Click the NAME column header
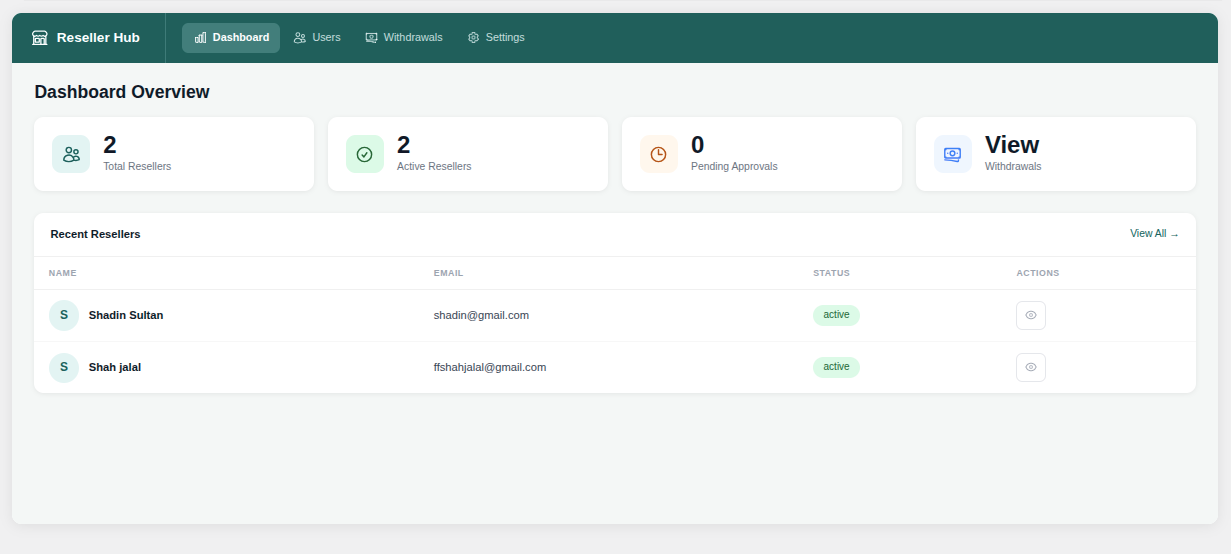The width and height of the screenshot is (1231, 554). (x=63, y=273)
